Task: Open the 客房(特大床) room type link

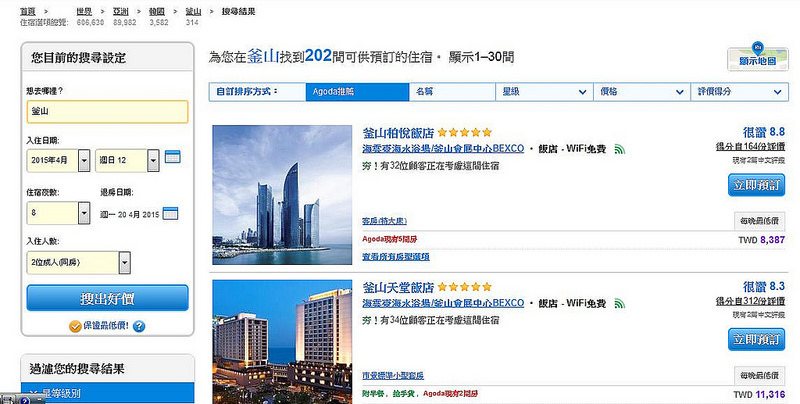Action: (x=384, y=221)
